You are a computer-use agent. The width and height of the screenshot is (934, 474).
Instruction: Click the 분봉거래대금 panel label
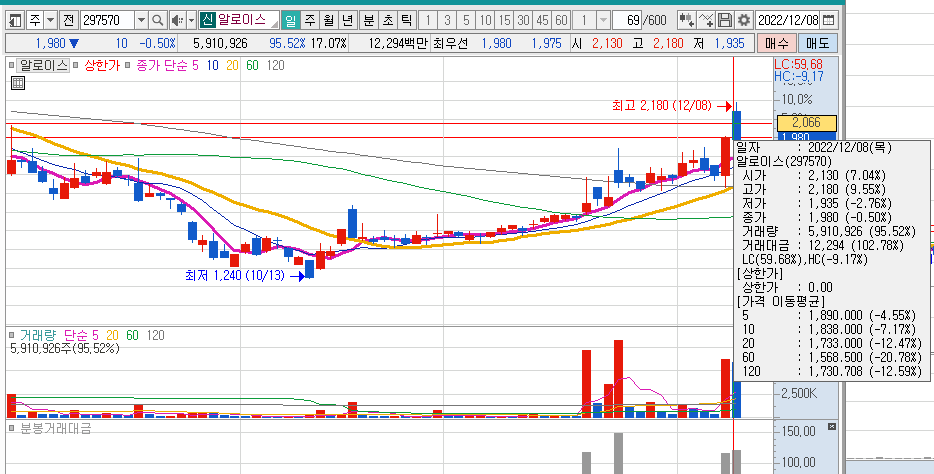point(55,428)
